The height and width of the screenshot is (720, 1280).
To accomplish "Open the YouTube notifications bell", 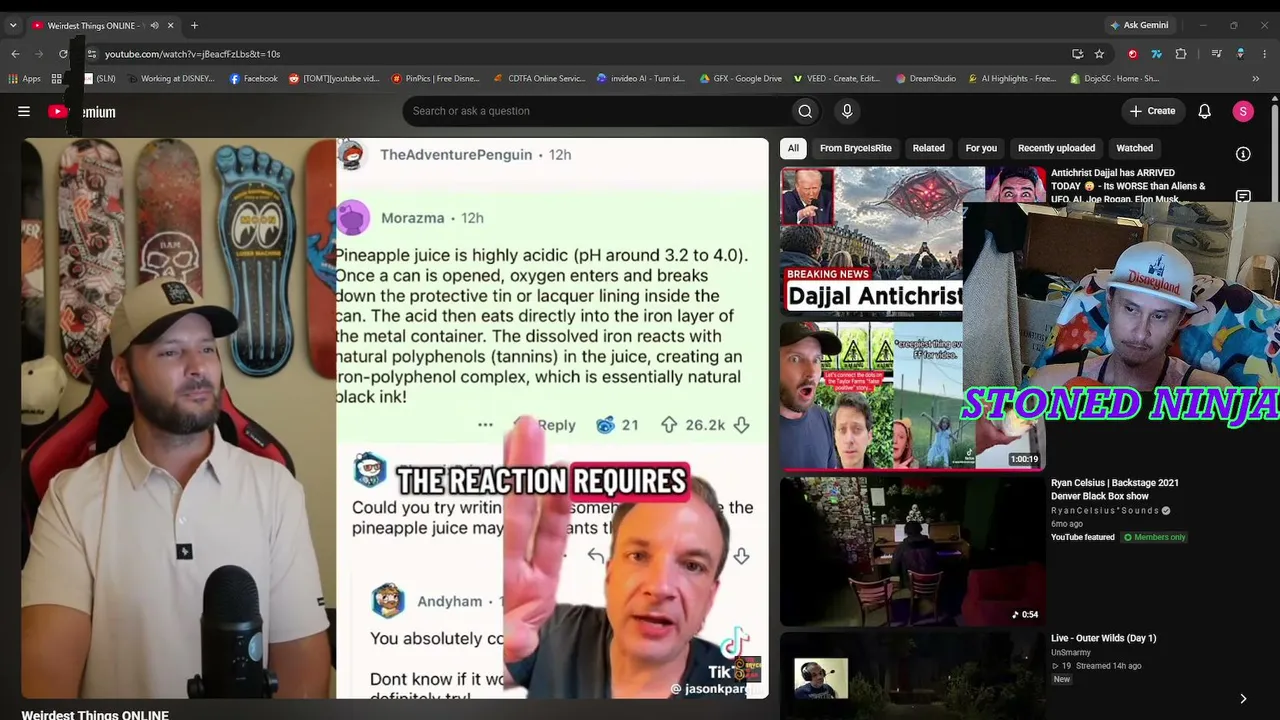I will (x=1205, y=112).
